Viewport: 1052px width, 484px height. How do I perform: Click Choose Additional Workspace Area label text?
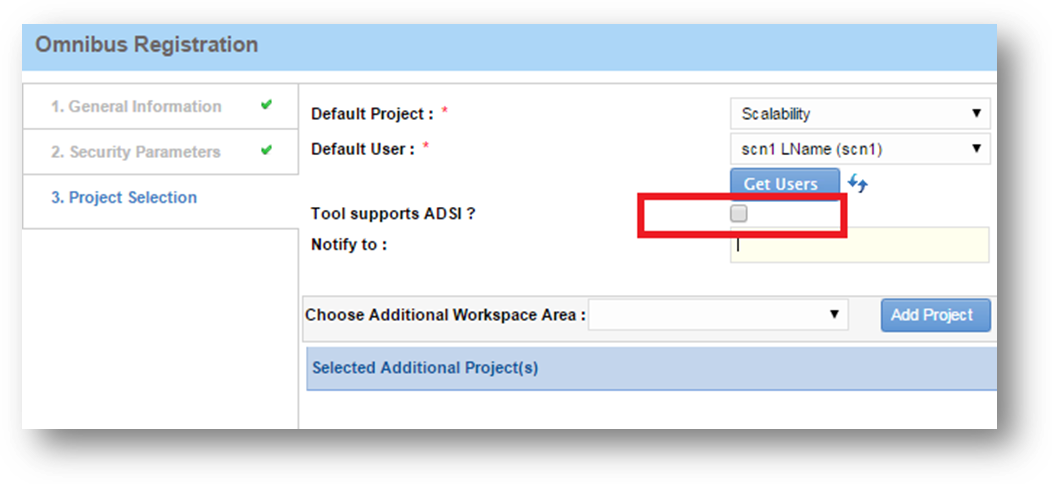tap(445, 315)
